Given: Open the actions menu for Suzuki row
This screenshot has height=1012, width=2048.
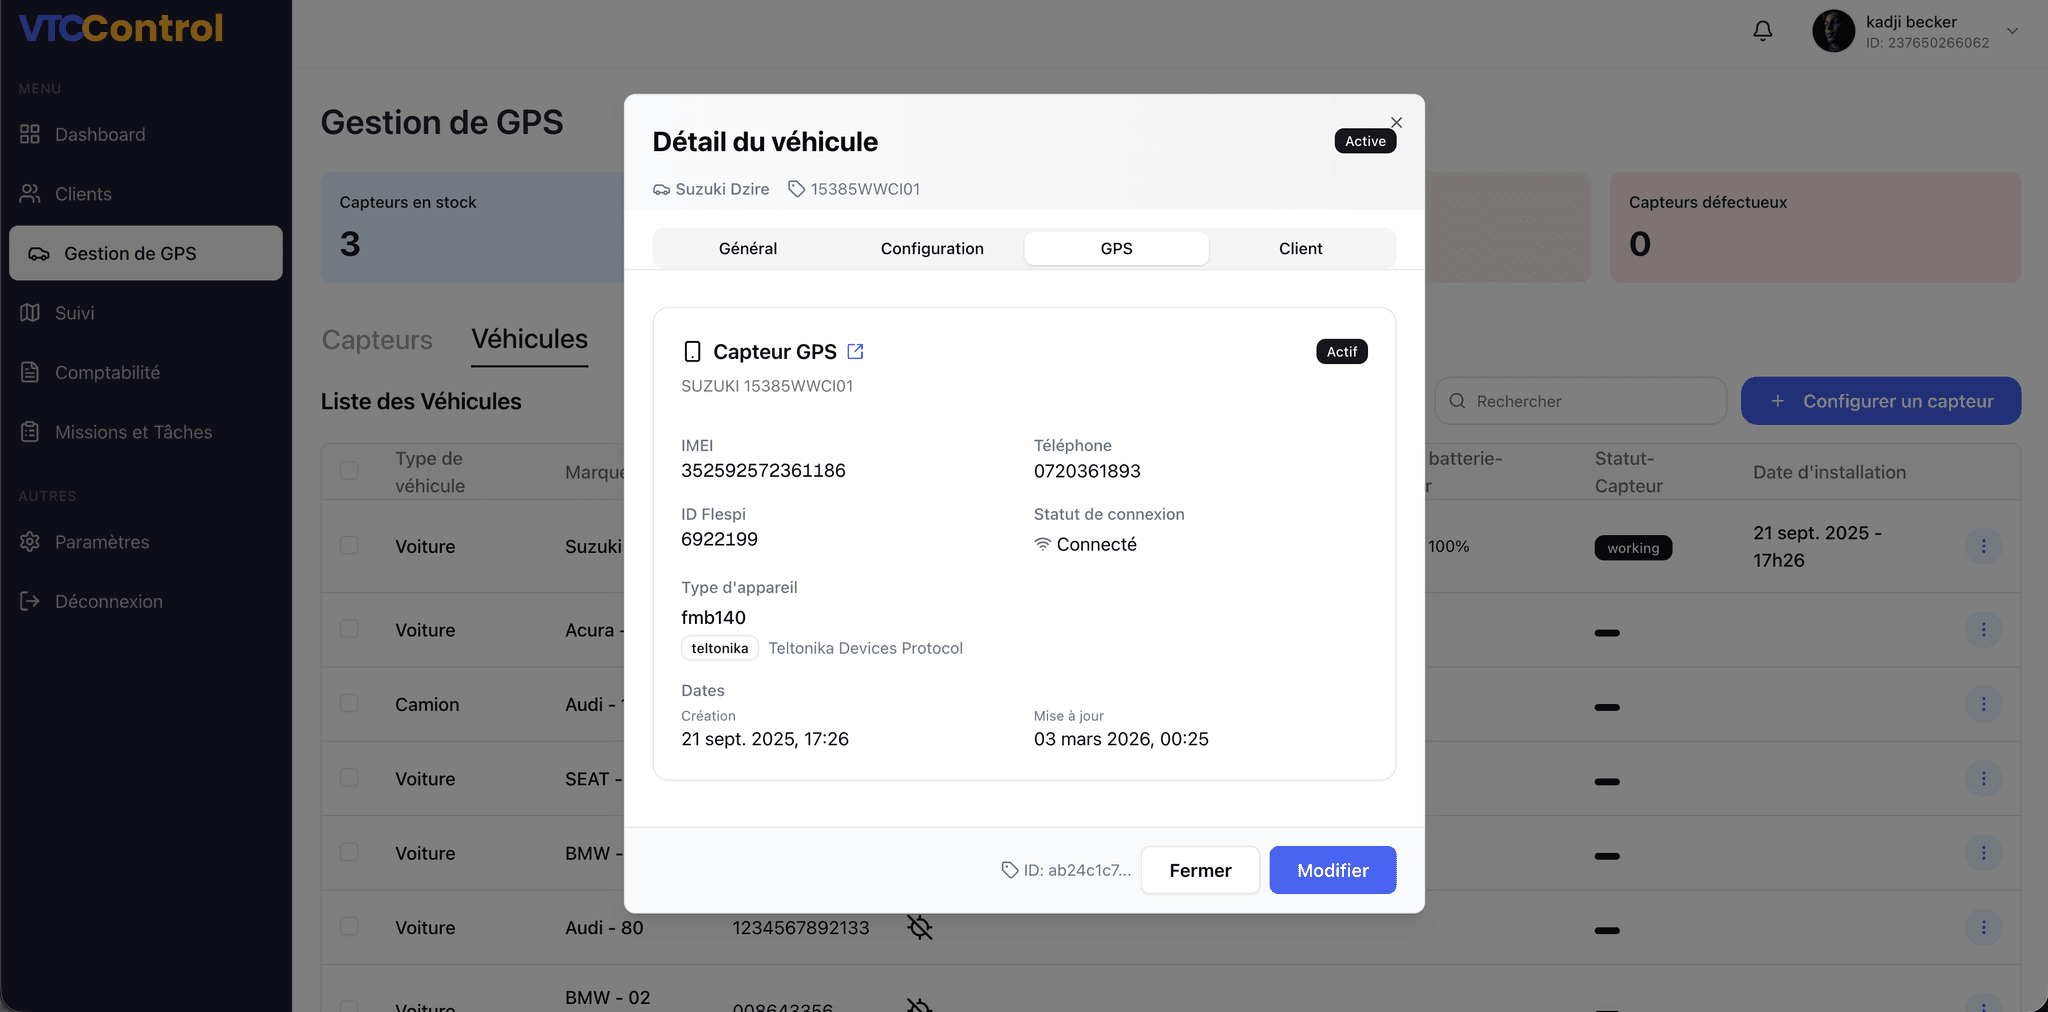Looking at the screenshot, I should tap(1983, 546).
